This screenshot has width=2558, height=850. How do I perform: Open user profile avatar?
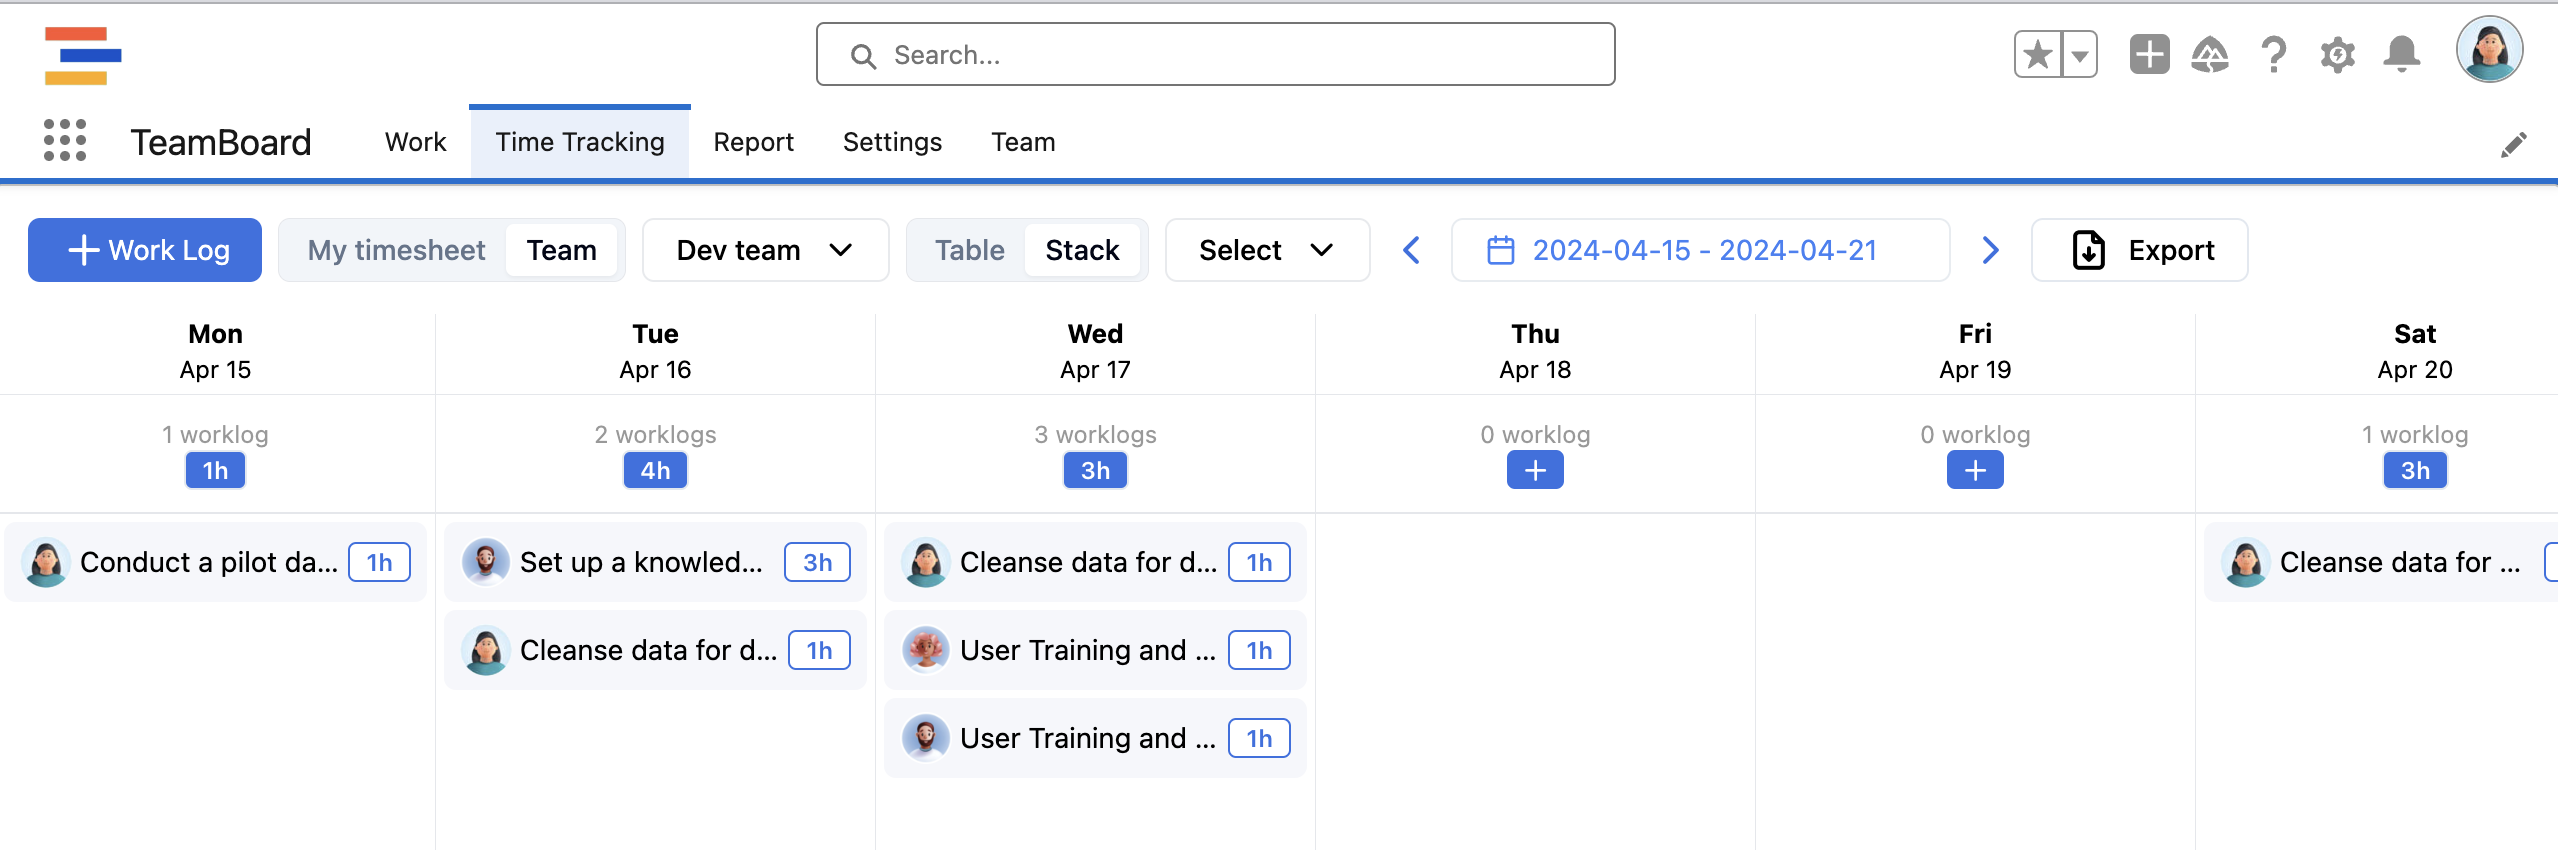coord(2489,50)
